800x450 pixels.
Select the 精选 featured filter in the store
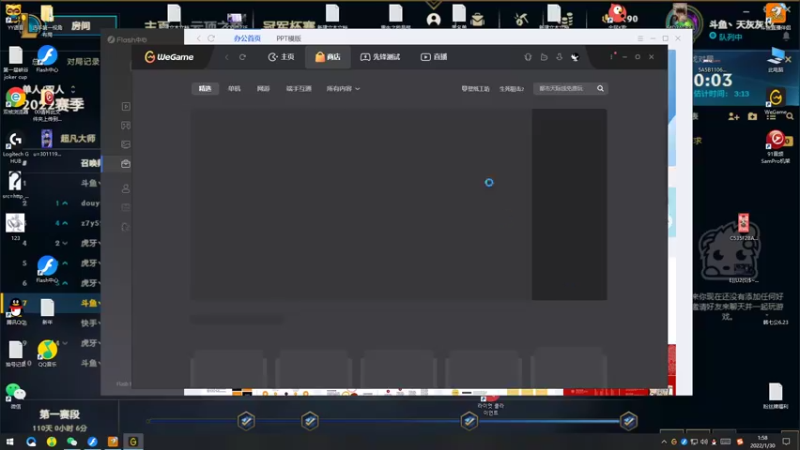pos(205,88)
